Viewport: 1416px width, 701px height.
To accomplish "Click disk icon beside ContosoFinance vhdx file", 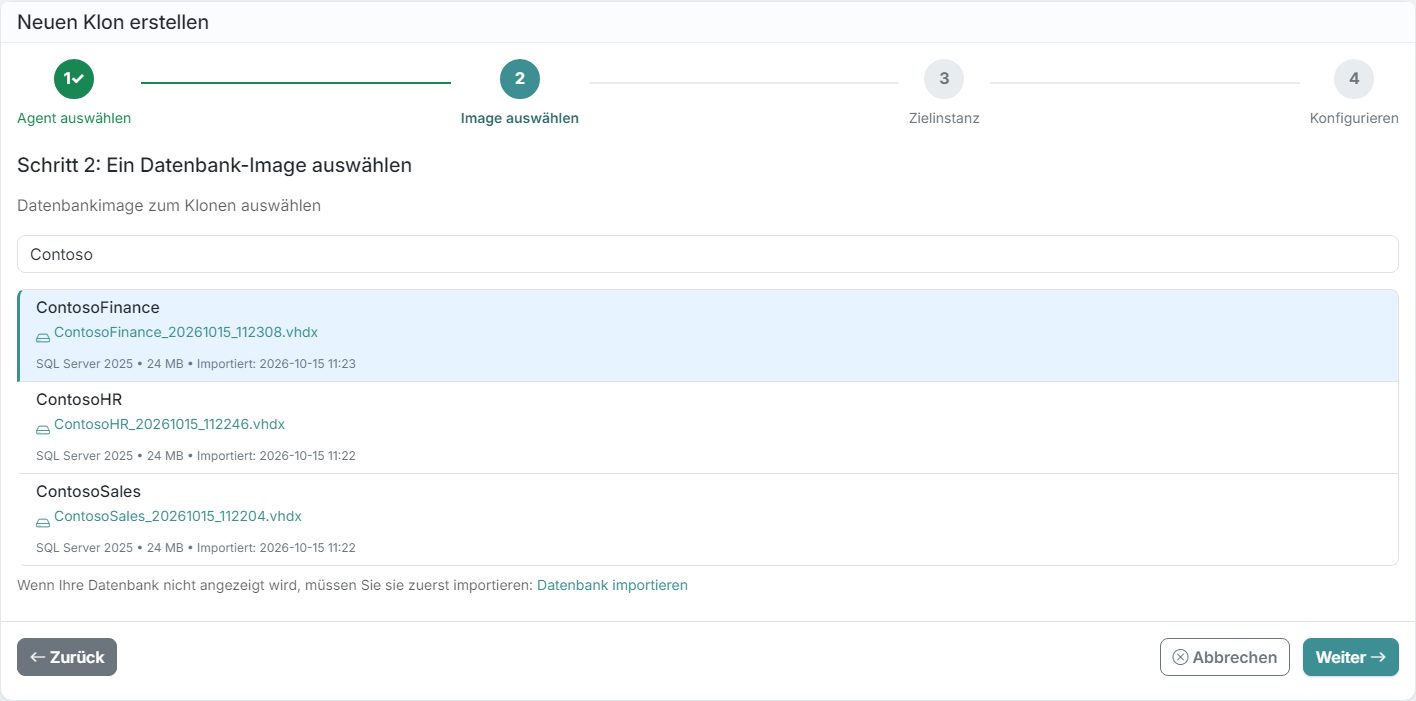I will [43, 338].
